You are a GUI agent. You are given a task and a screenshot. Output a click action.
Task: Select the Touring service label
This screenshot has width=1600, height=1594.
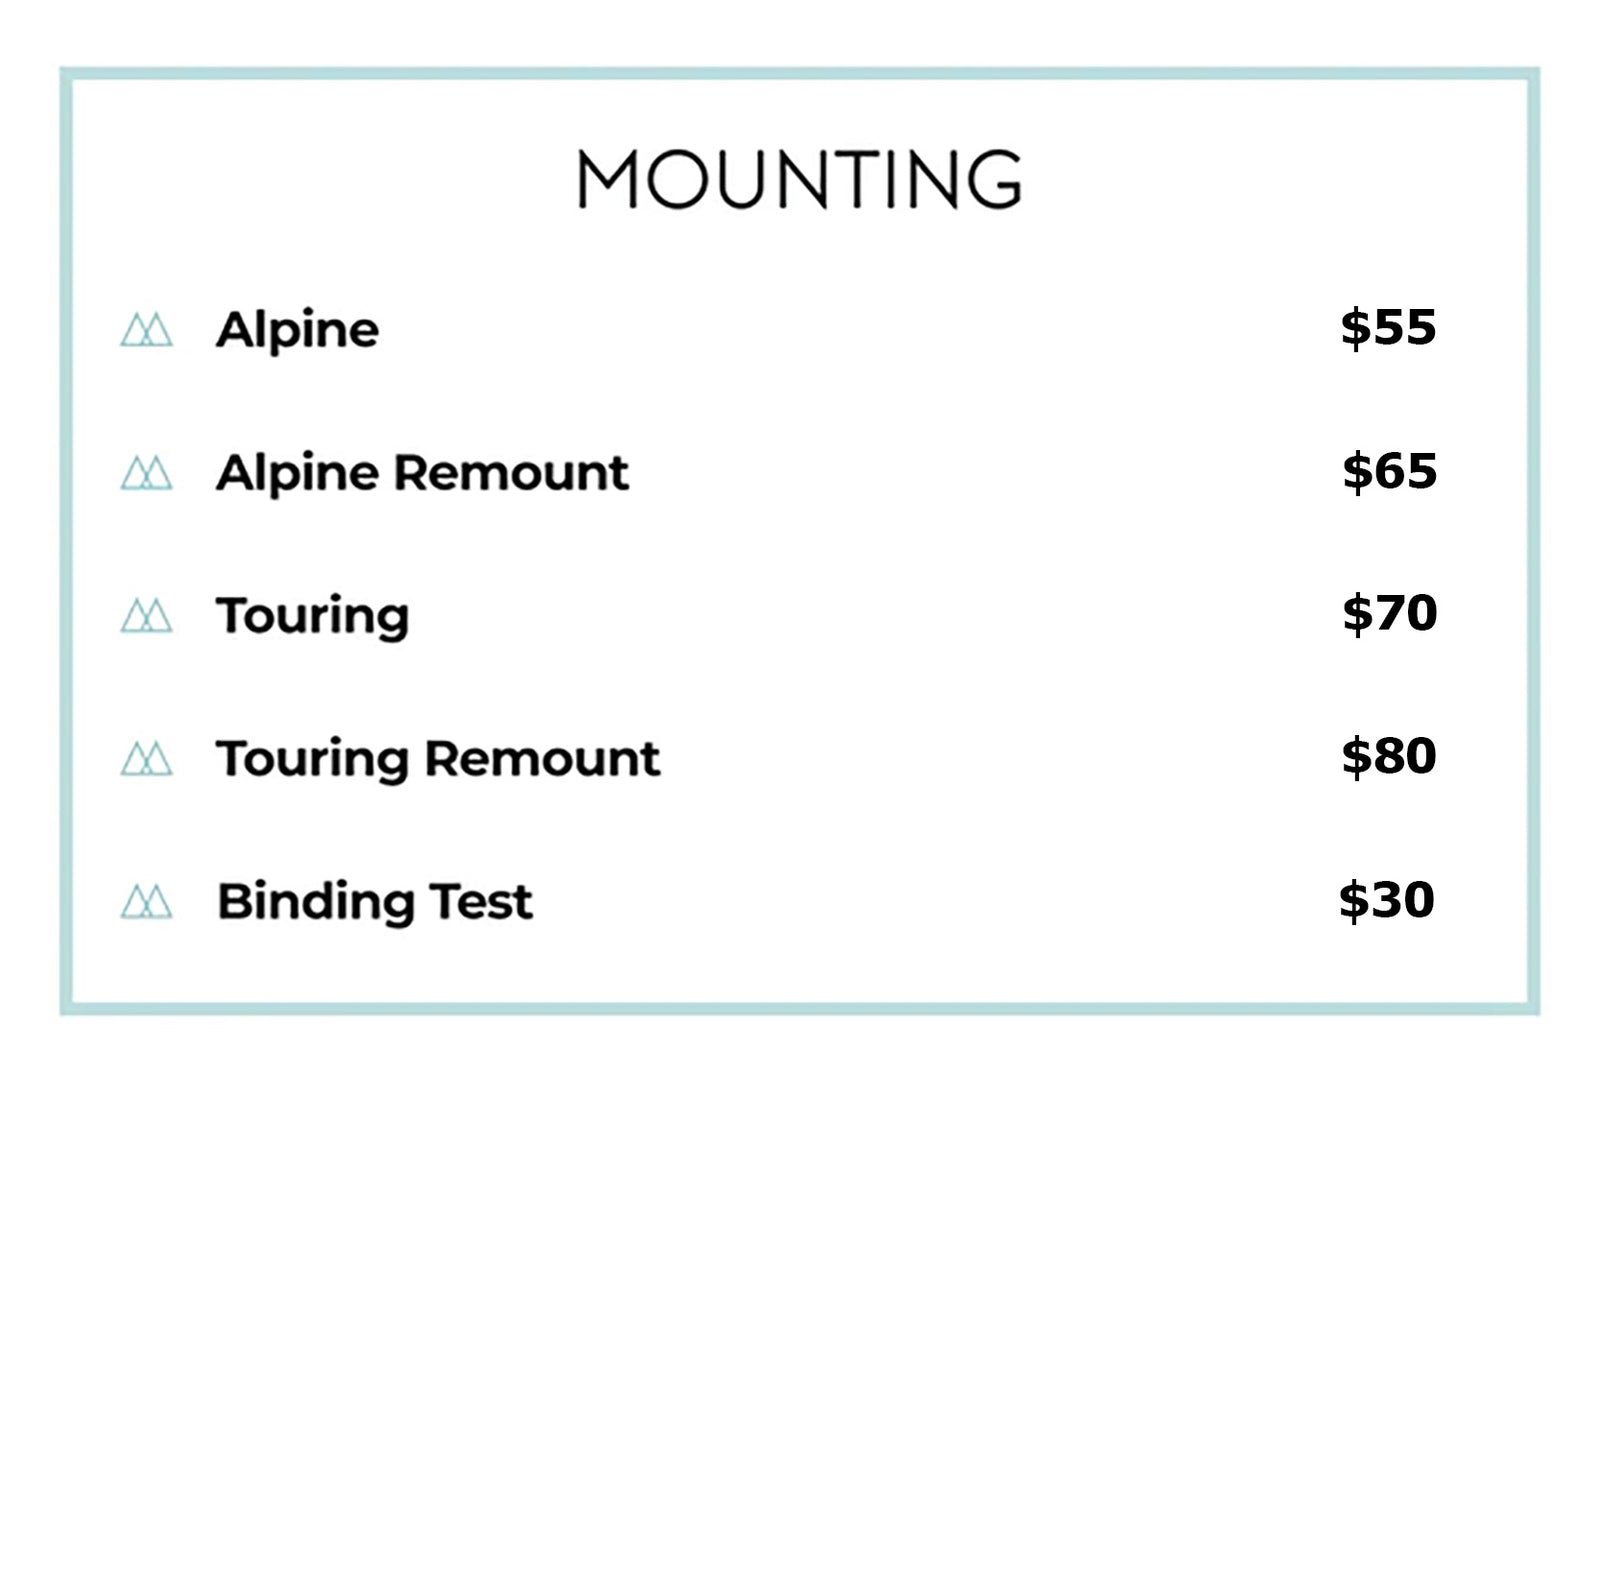coord(312,616)
